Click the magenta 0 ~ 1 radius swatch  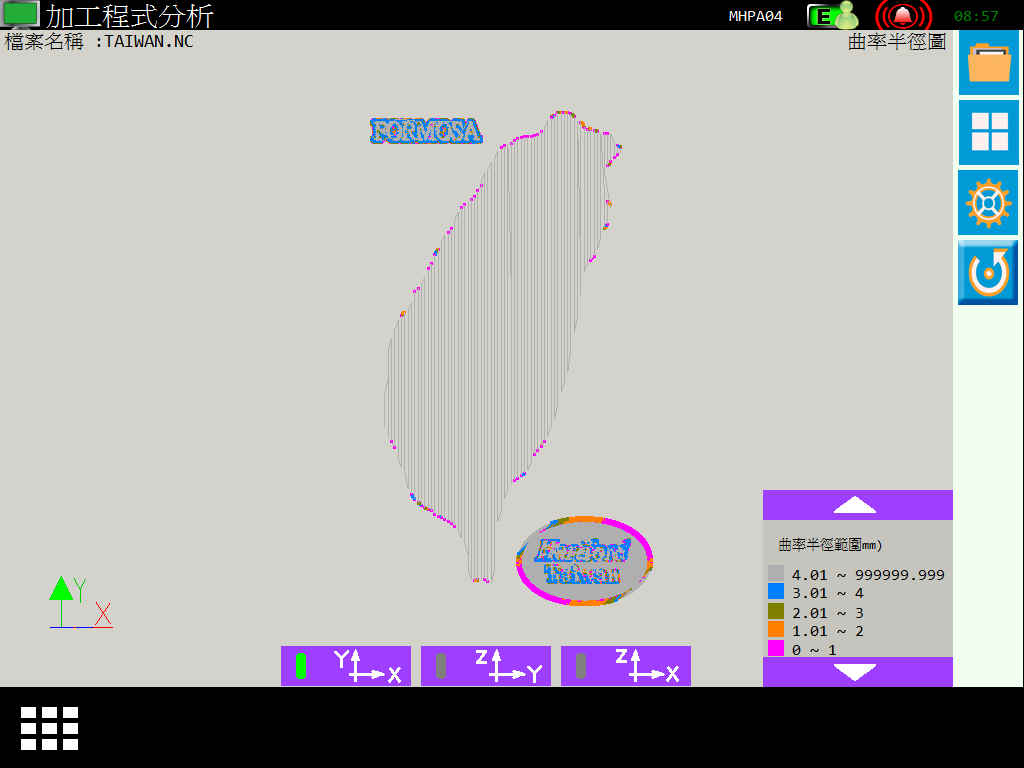click(775, 649)
